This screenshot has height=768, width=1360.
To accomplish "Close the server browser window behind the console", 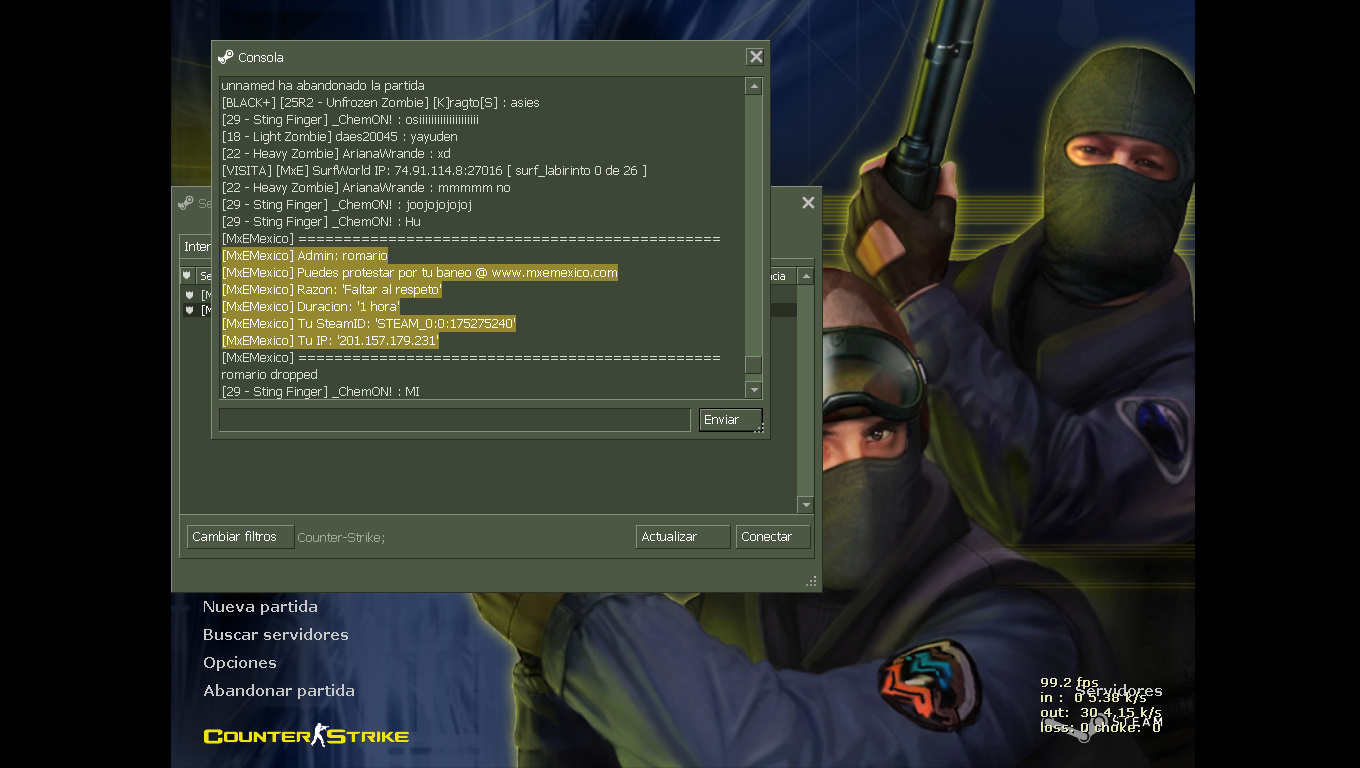I will [x=808, y=202].
